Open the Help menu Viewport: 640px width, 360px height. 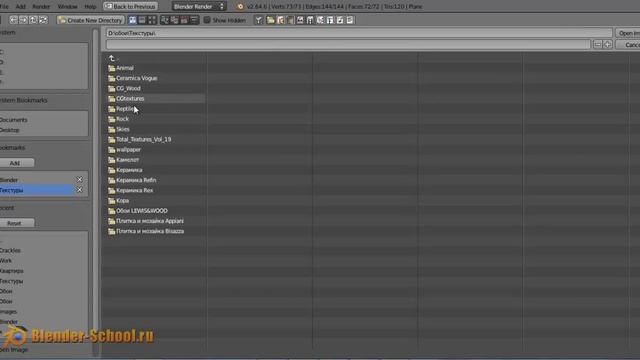(90, 7)
